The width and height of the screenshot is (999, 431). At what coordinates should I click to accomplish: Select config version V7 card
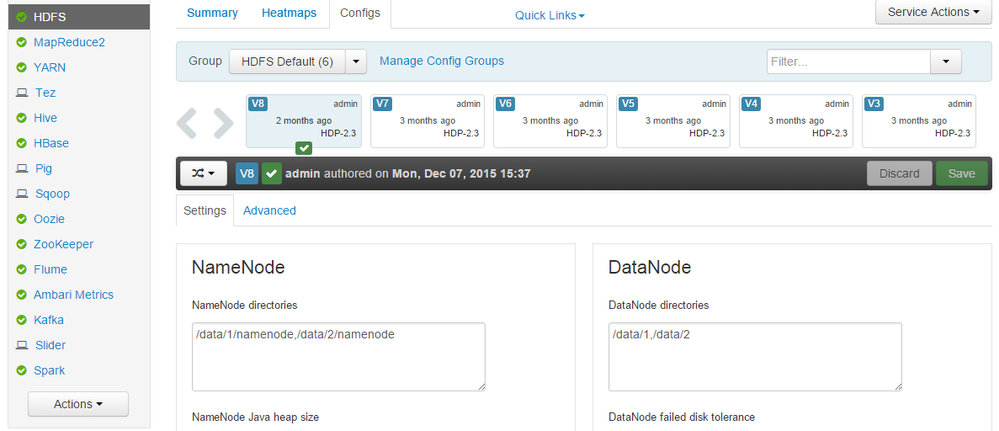point(427,121)
